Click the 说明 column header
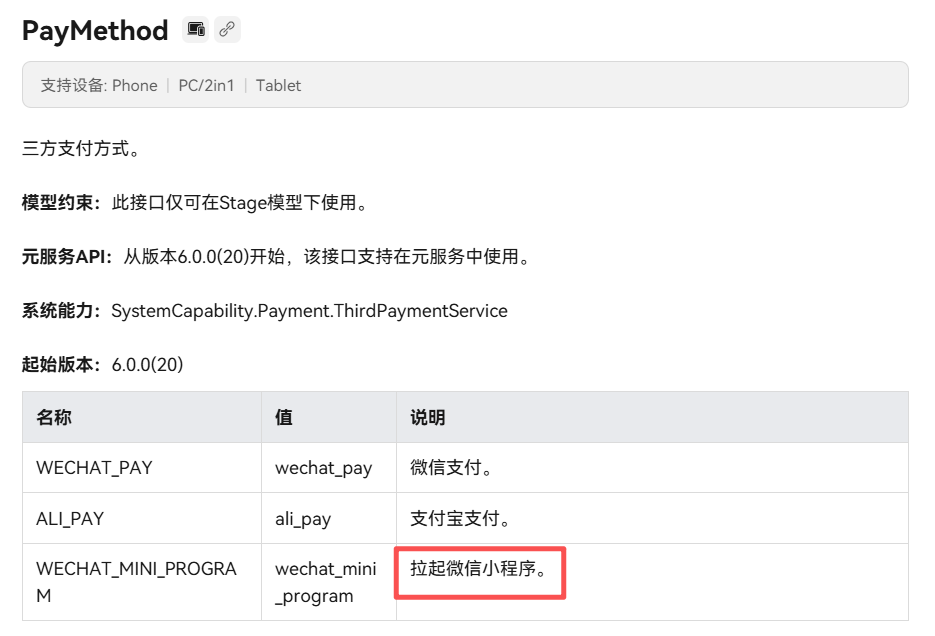This screenshot has width=935, height=636. (652, 417)
